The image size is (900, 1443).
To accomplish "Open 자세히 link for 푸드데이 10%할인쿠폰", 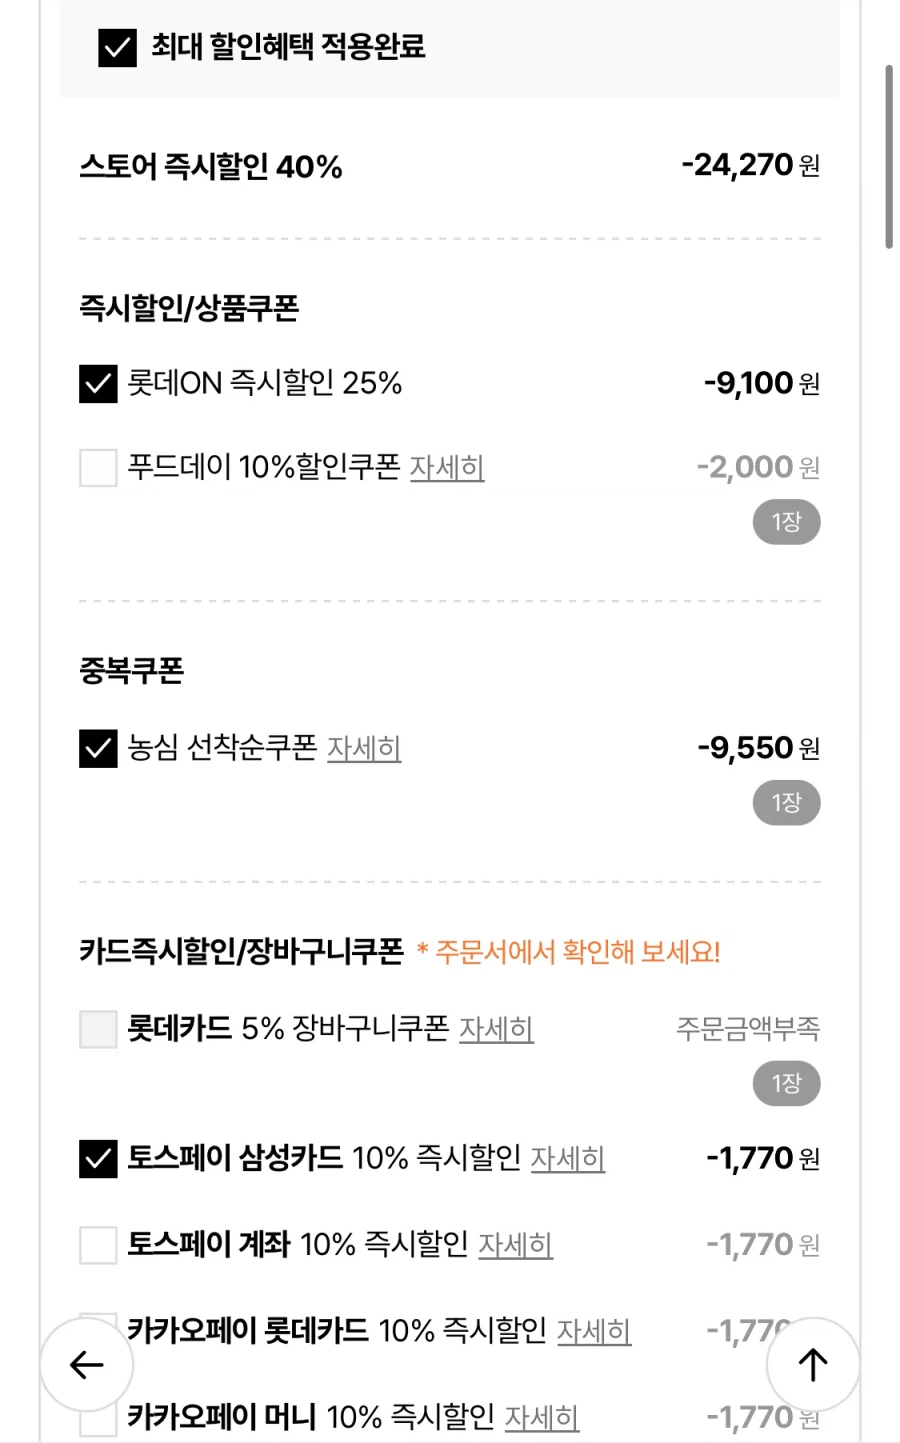I will tap(447, 467).
